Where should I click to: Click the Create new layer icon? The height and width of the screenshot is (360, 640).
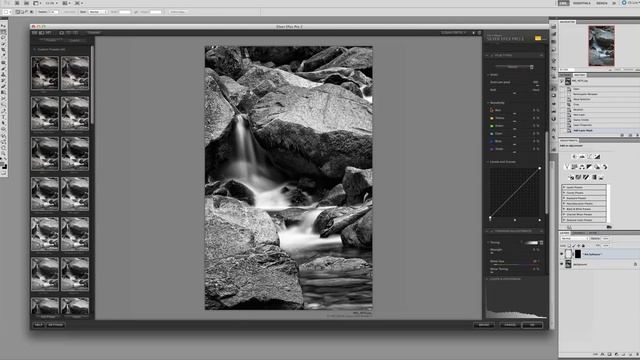click(x=631, y=354)
